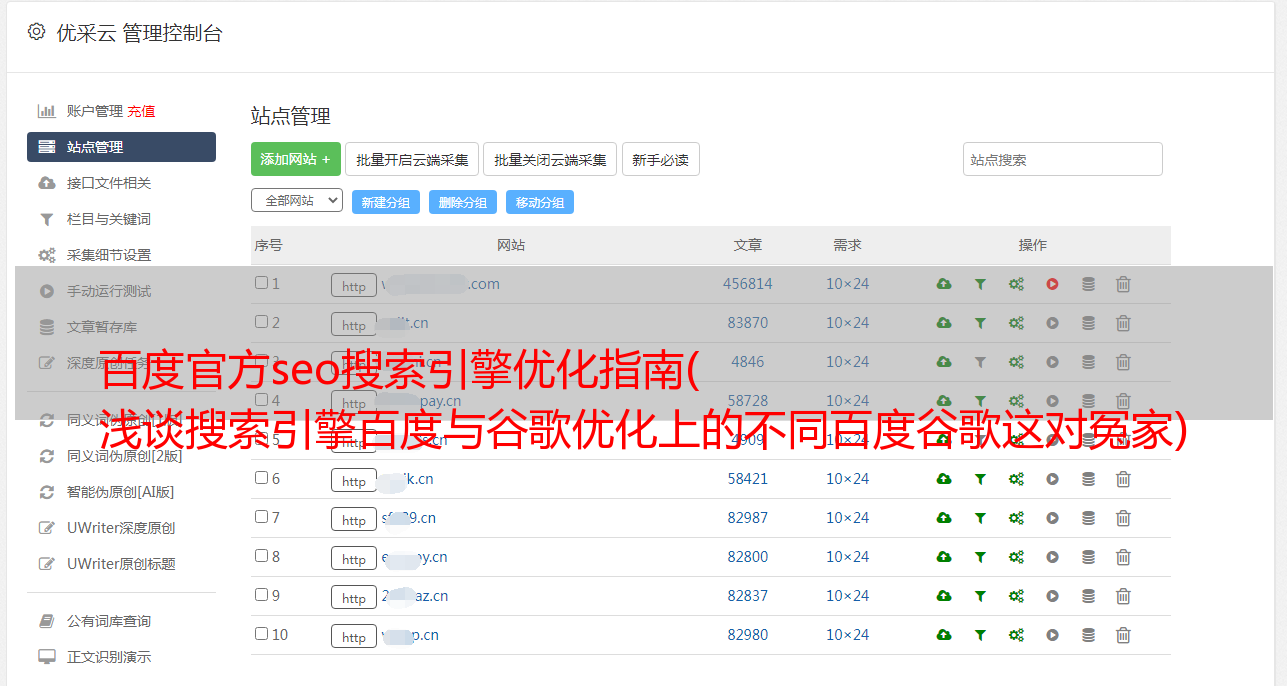Click the cloud upload icon in row 6
This screenshot has height=686, width=1287.
click(944, 479)
